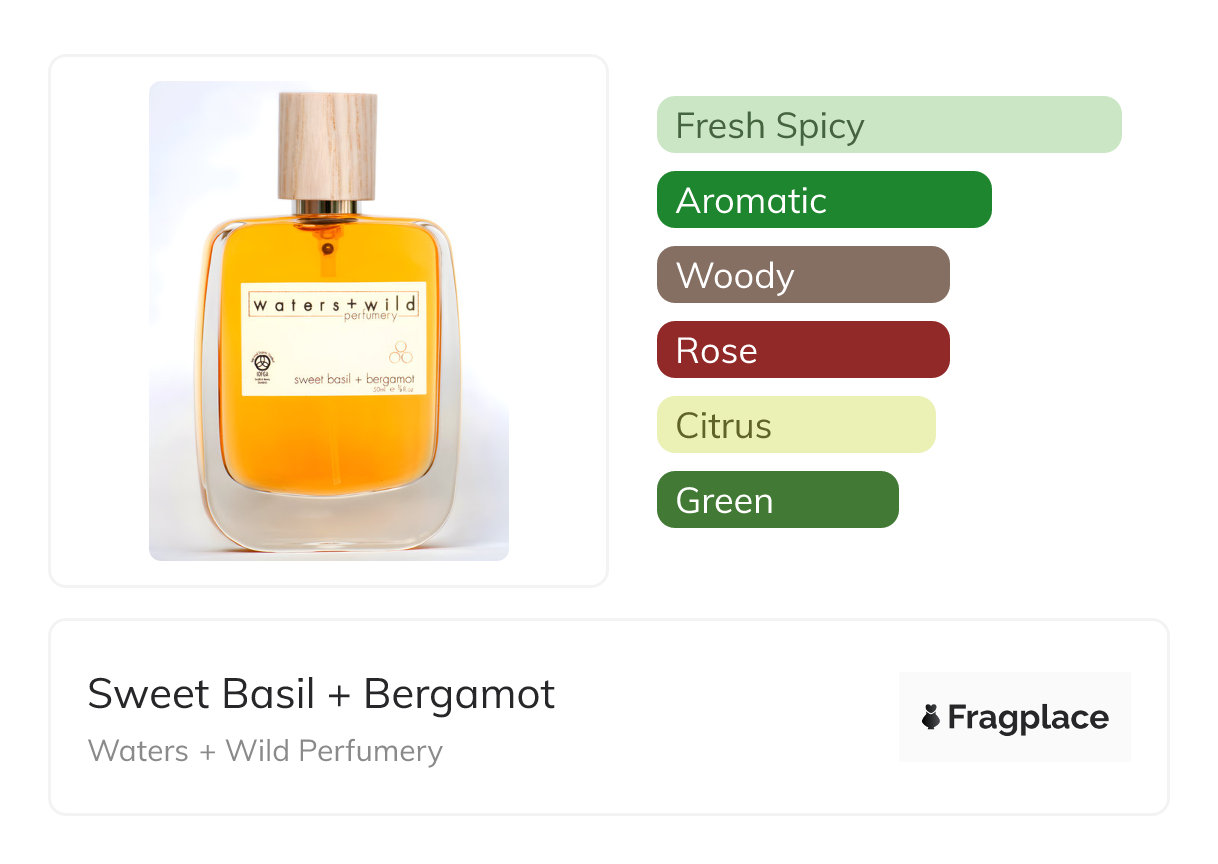This screenshot has height=864, width=1218.
Task: Click the certification seal on the bottle label
Action: [266, 363]
